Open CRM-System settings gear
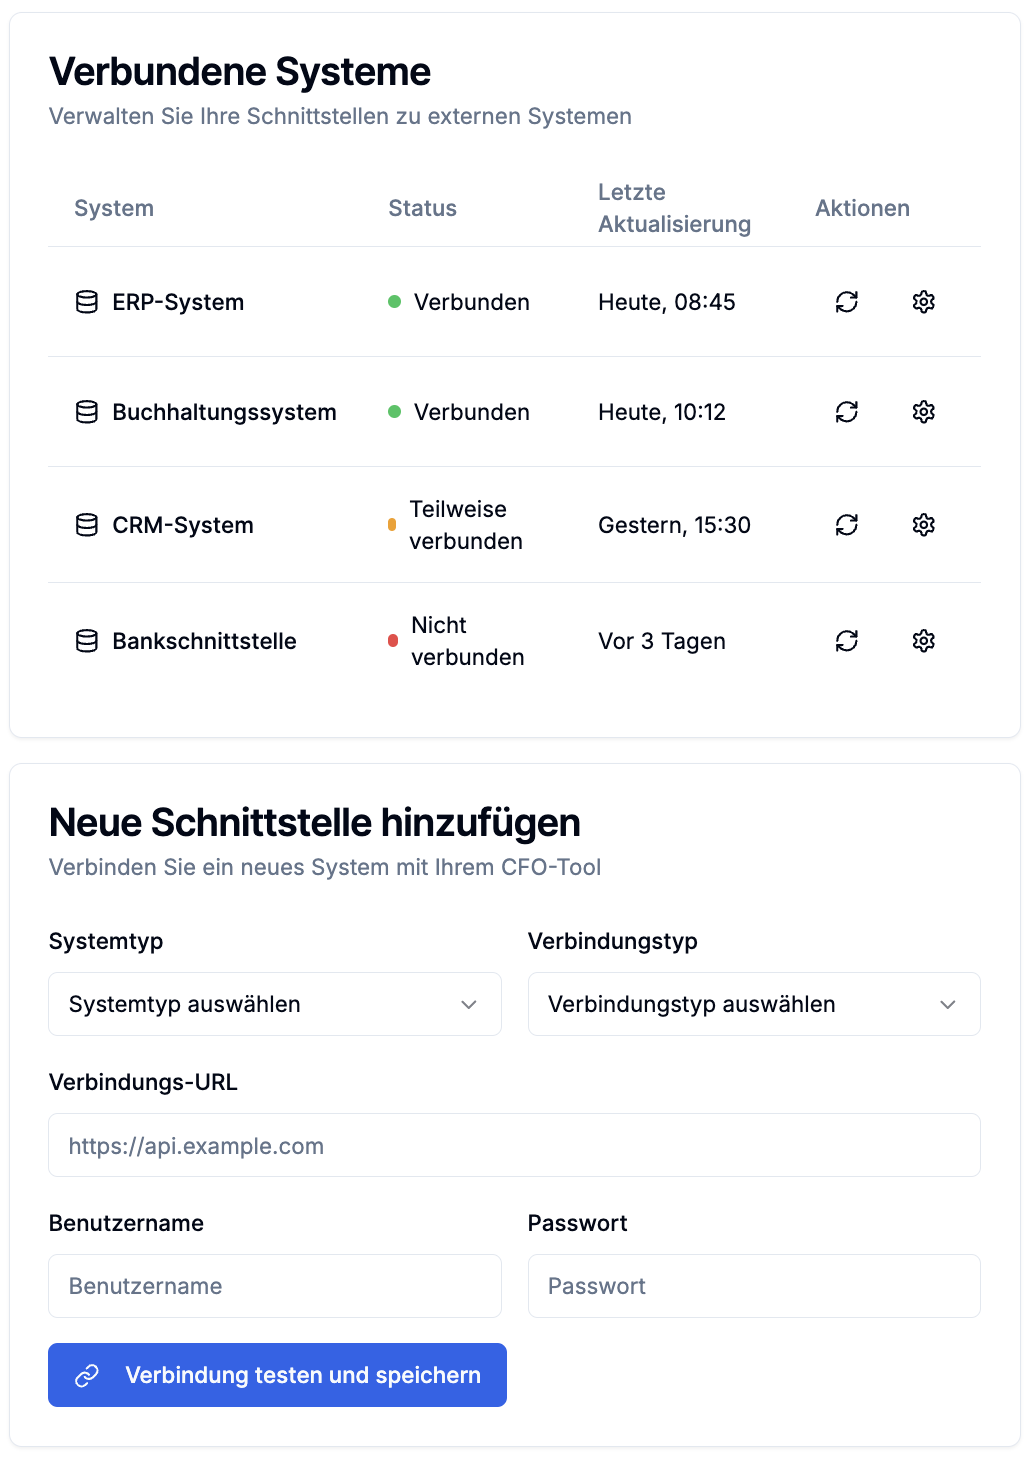Screen dimensions: 1030x1460 [924, 525]
